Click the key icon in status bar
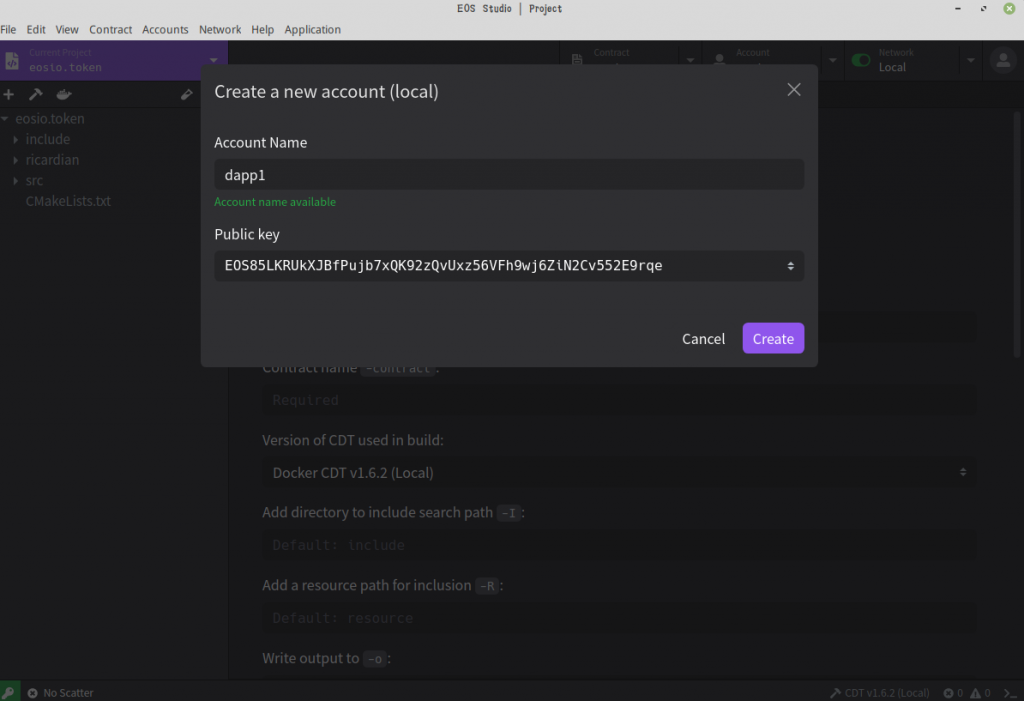The width and height of the screenshot is (1024, 701). pyautogui.click(x=8, y=692)
